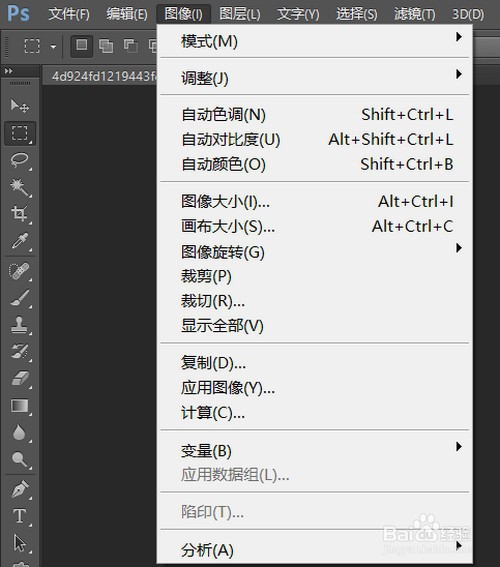Viewport: 500px width, 567px height.
Task: Choose Subtract from Selection mode
Action: point(131,46)
